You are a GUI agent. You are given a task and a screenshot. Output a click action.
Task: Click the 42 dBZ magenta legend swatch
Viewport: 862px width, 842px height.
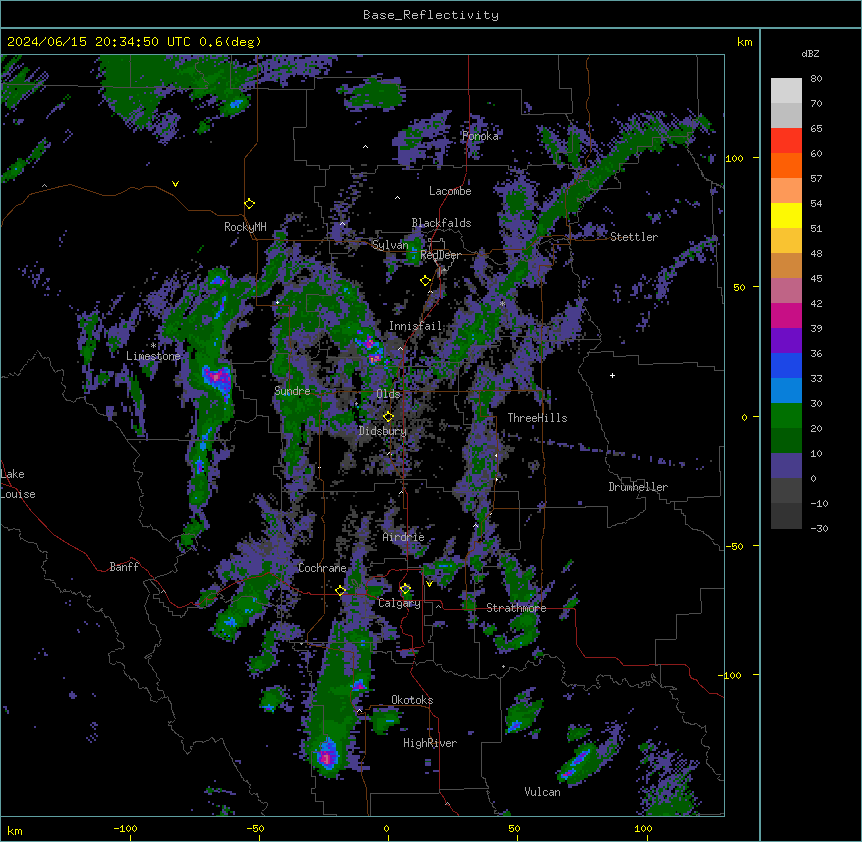point(786,315)
